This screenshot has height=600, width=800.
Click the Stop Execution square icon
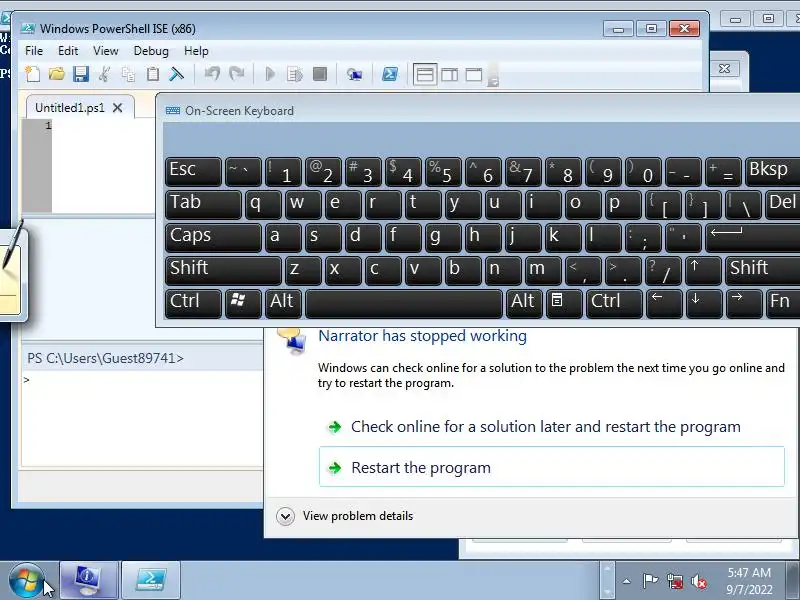coord(320,74)
